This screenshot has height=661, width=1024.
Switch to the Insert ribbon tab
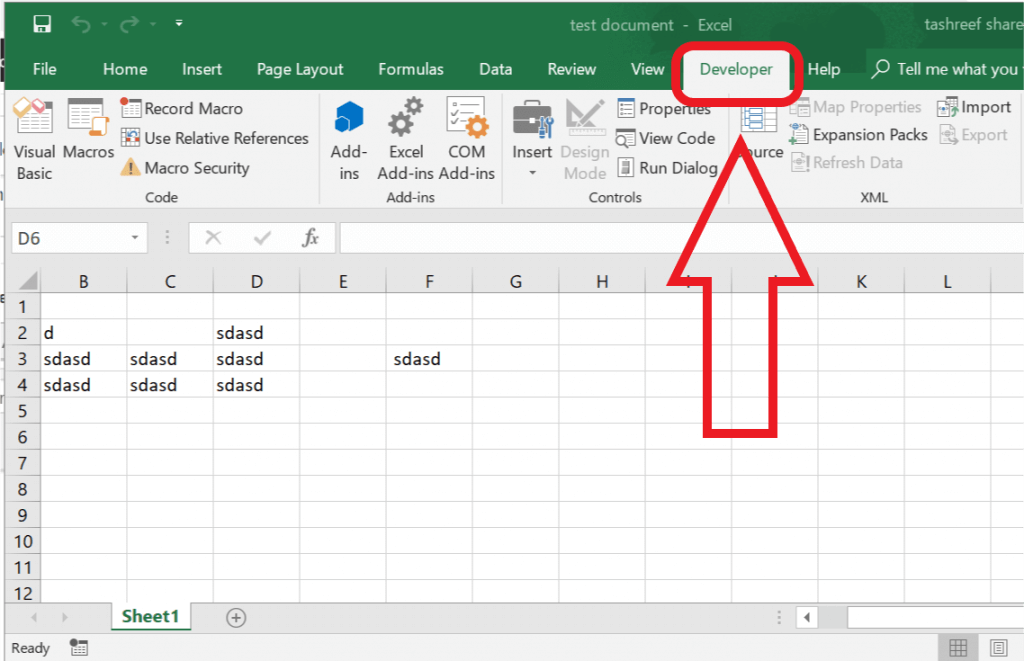202,69
